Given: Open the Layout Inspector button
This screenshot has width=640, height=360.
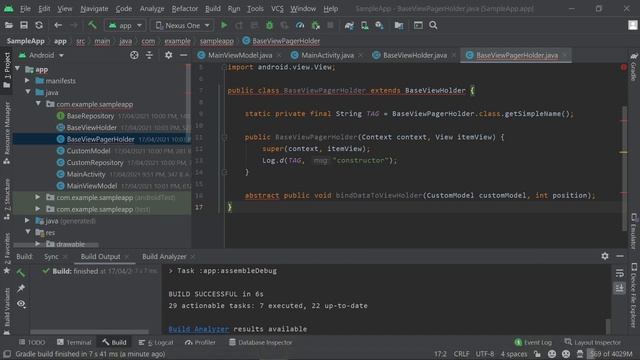Looking at the screenshot, I should pos(593,342).
